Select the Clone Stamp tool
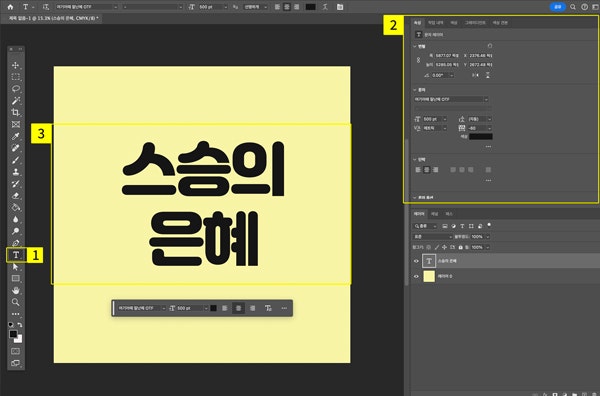This screenshot has width=600, height=396. click(16, 172)
